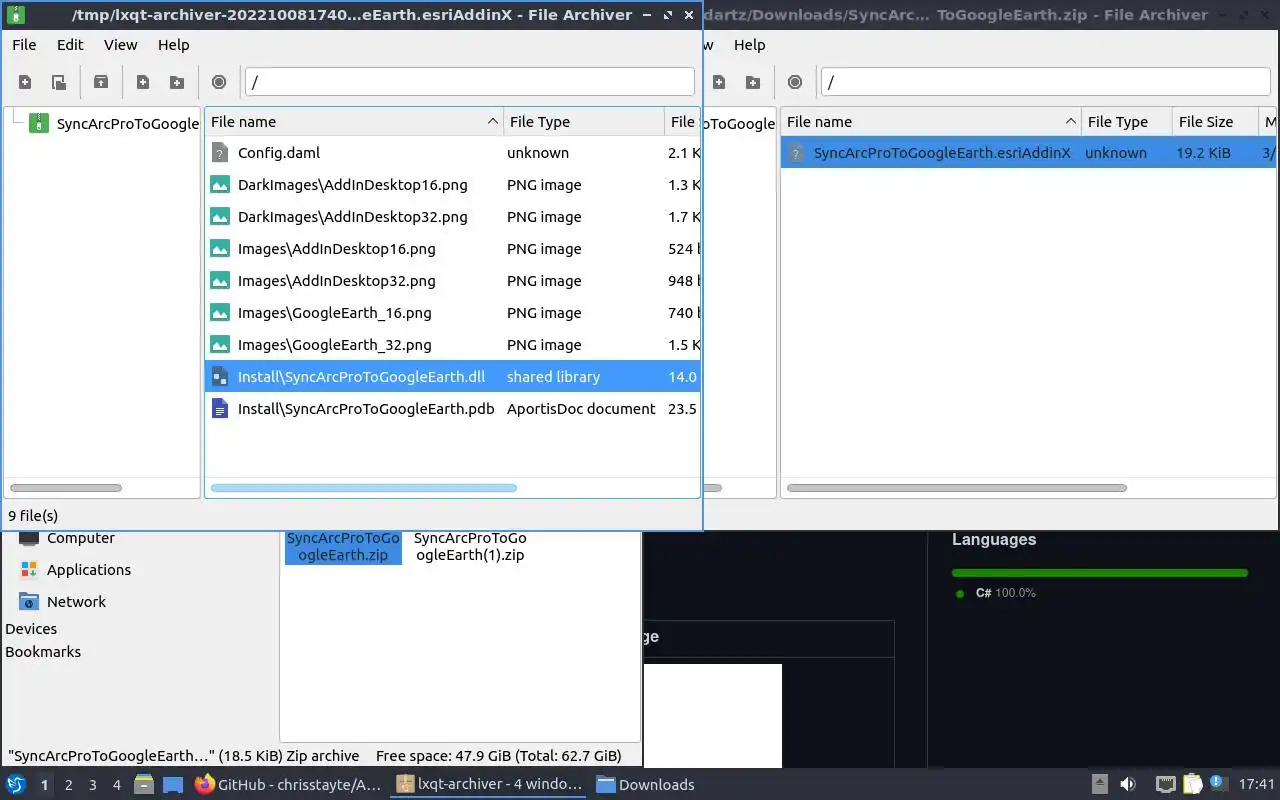Click horizontal scrollbar in .zip window file list
Screen dimensions: 1280x800
957,488
